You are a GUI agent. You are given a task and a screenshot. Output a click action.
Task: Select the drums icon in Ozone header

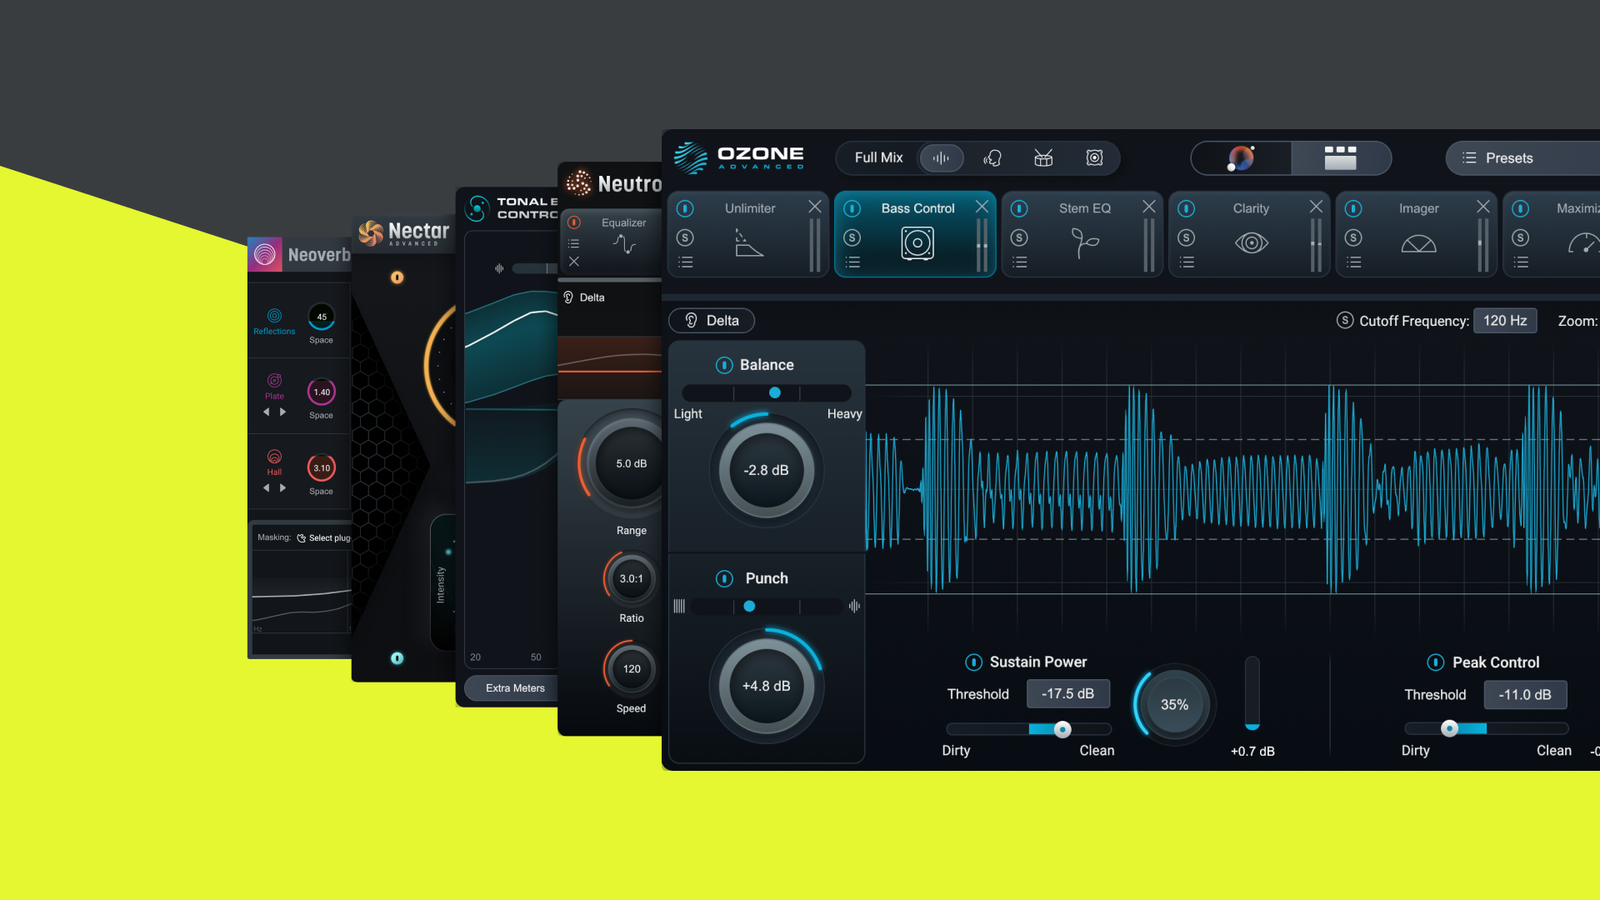tap(1043, 158)
